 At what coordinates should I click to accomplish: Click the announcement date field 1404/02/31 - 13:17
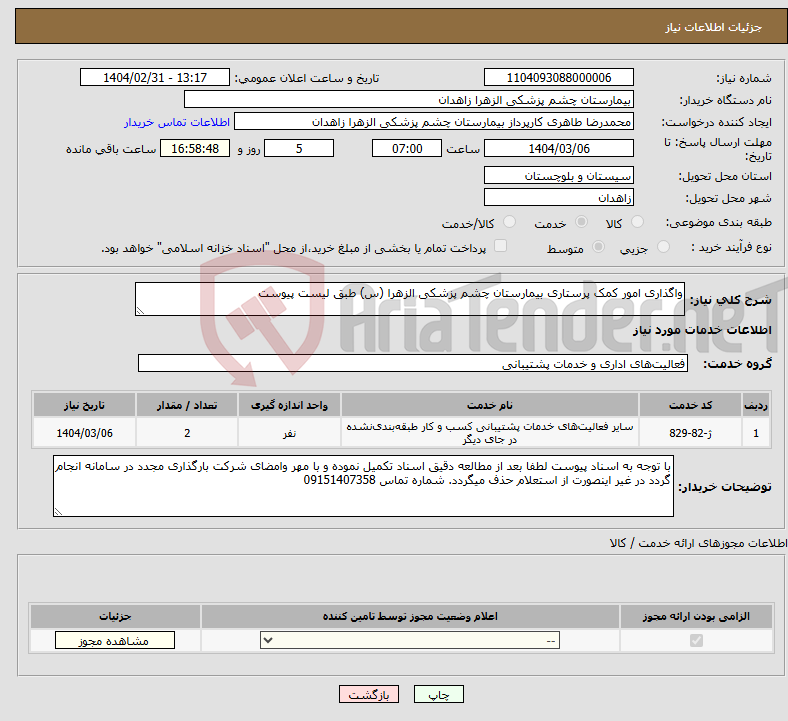(x=155, y=77)
